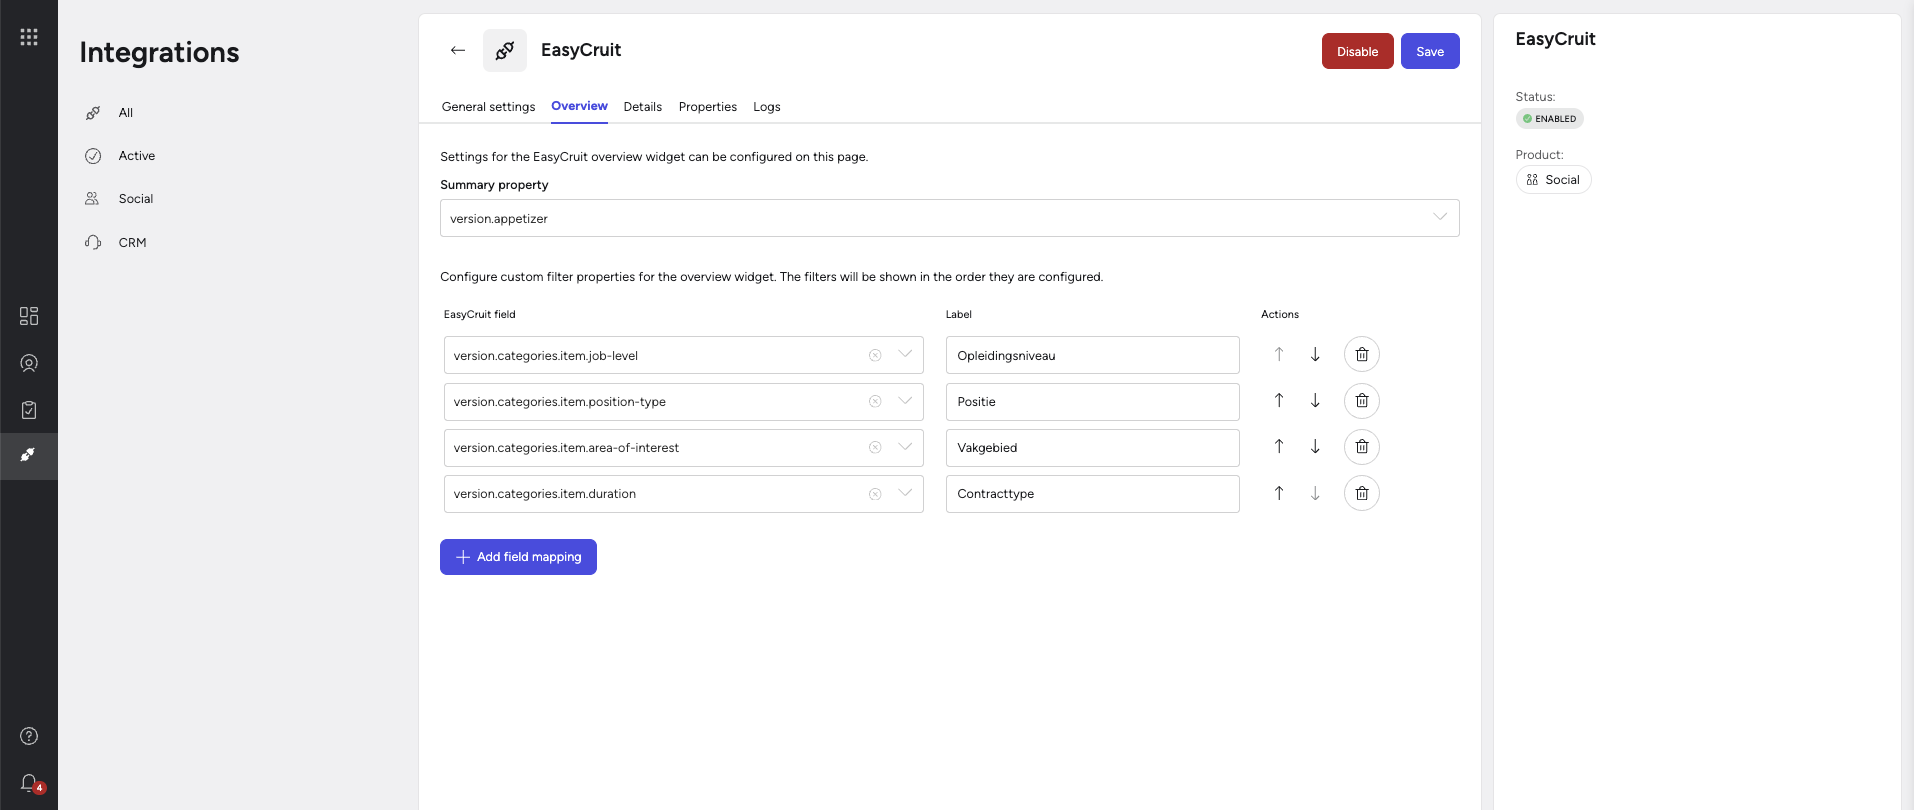Open the job-level field dropdown

[905, 354]
